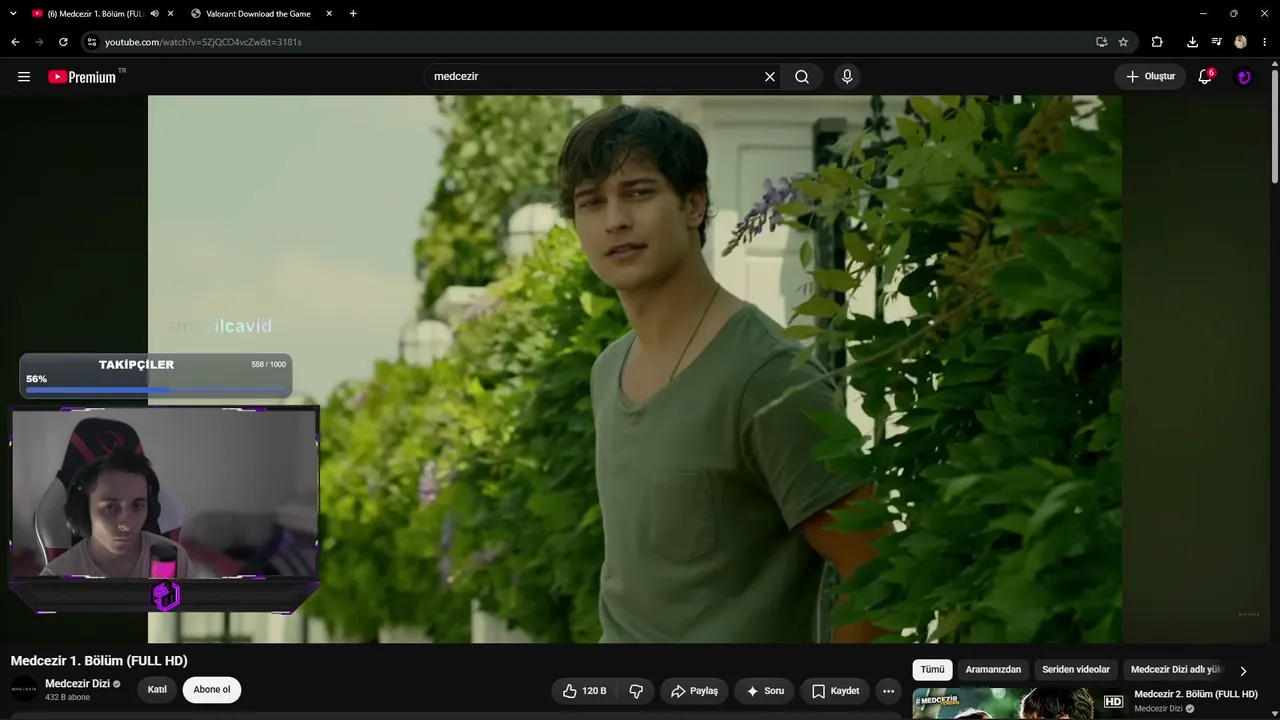Bookmark this page with the star
Screen dimensions: 1280x720
click(x=1123, y=42)
